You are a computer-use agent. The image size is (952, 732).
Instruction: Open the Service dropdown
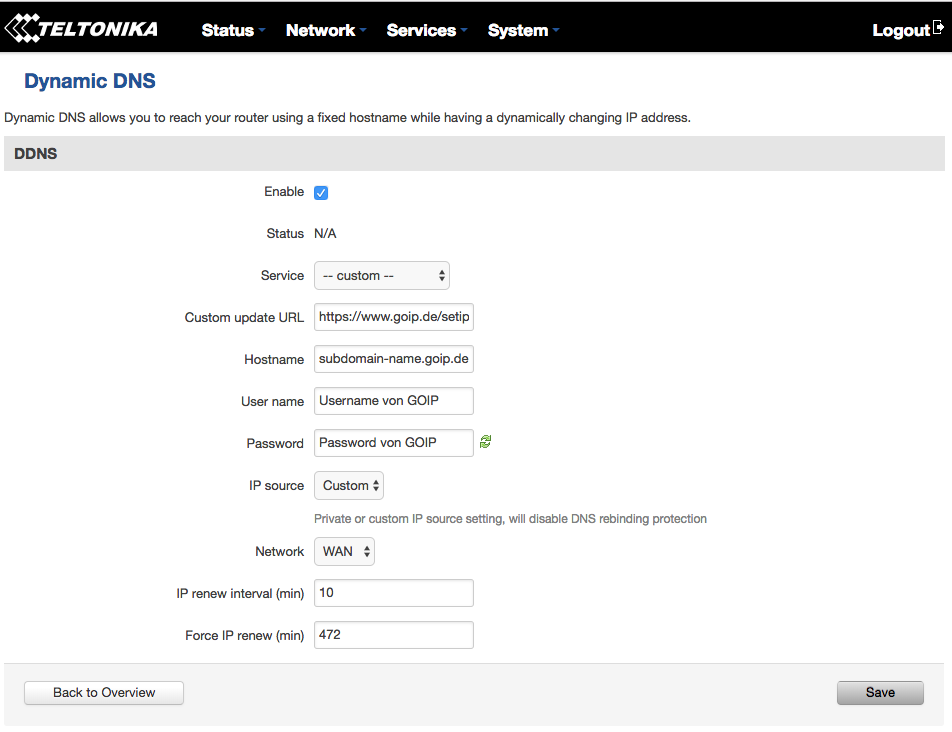coord(382,276)
